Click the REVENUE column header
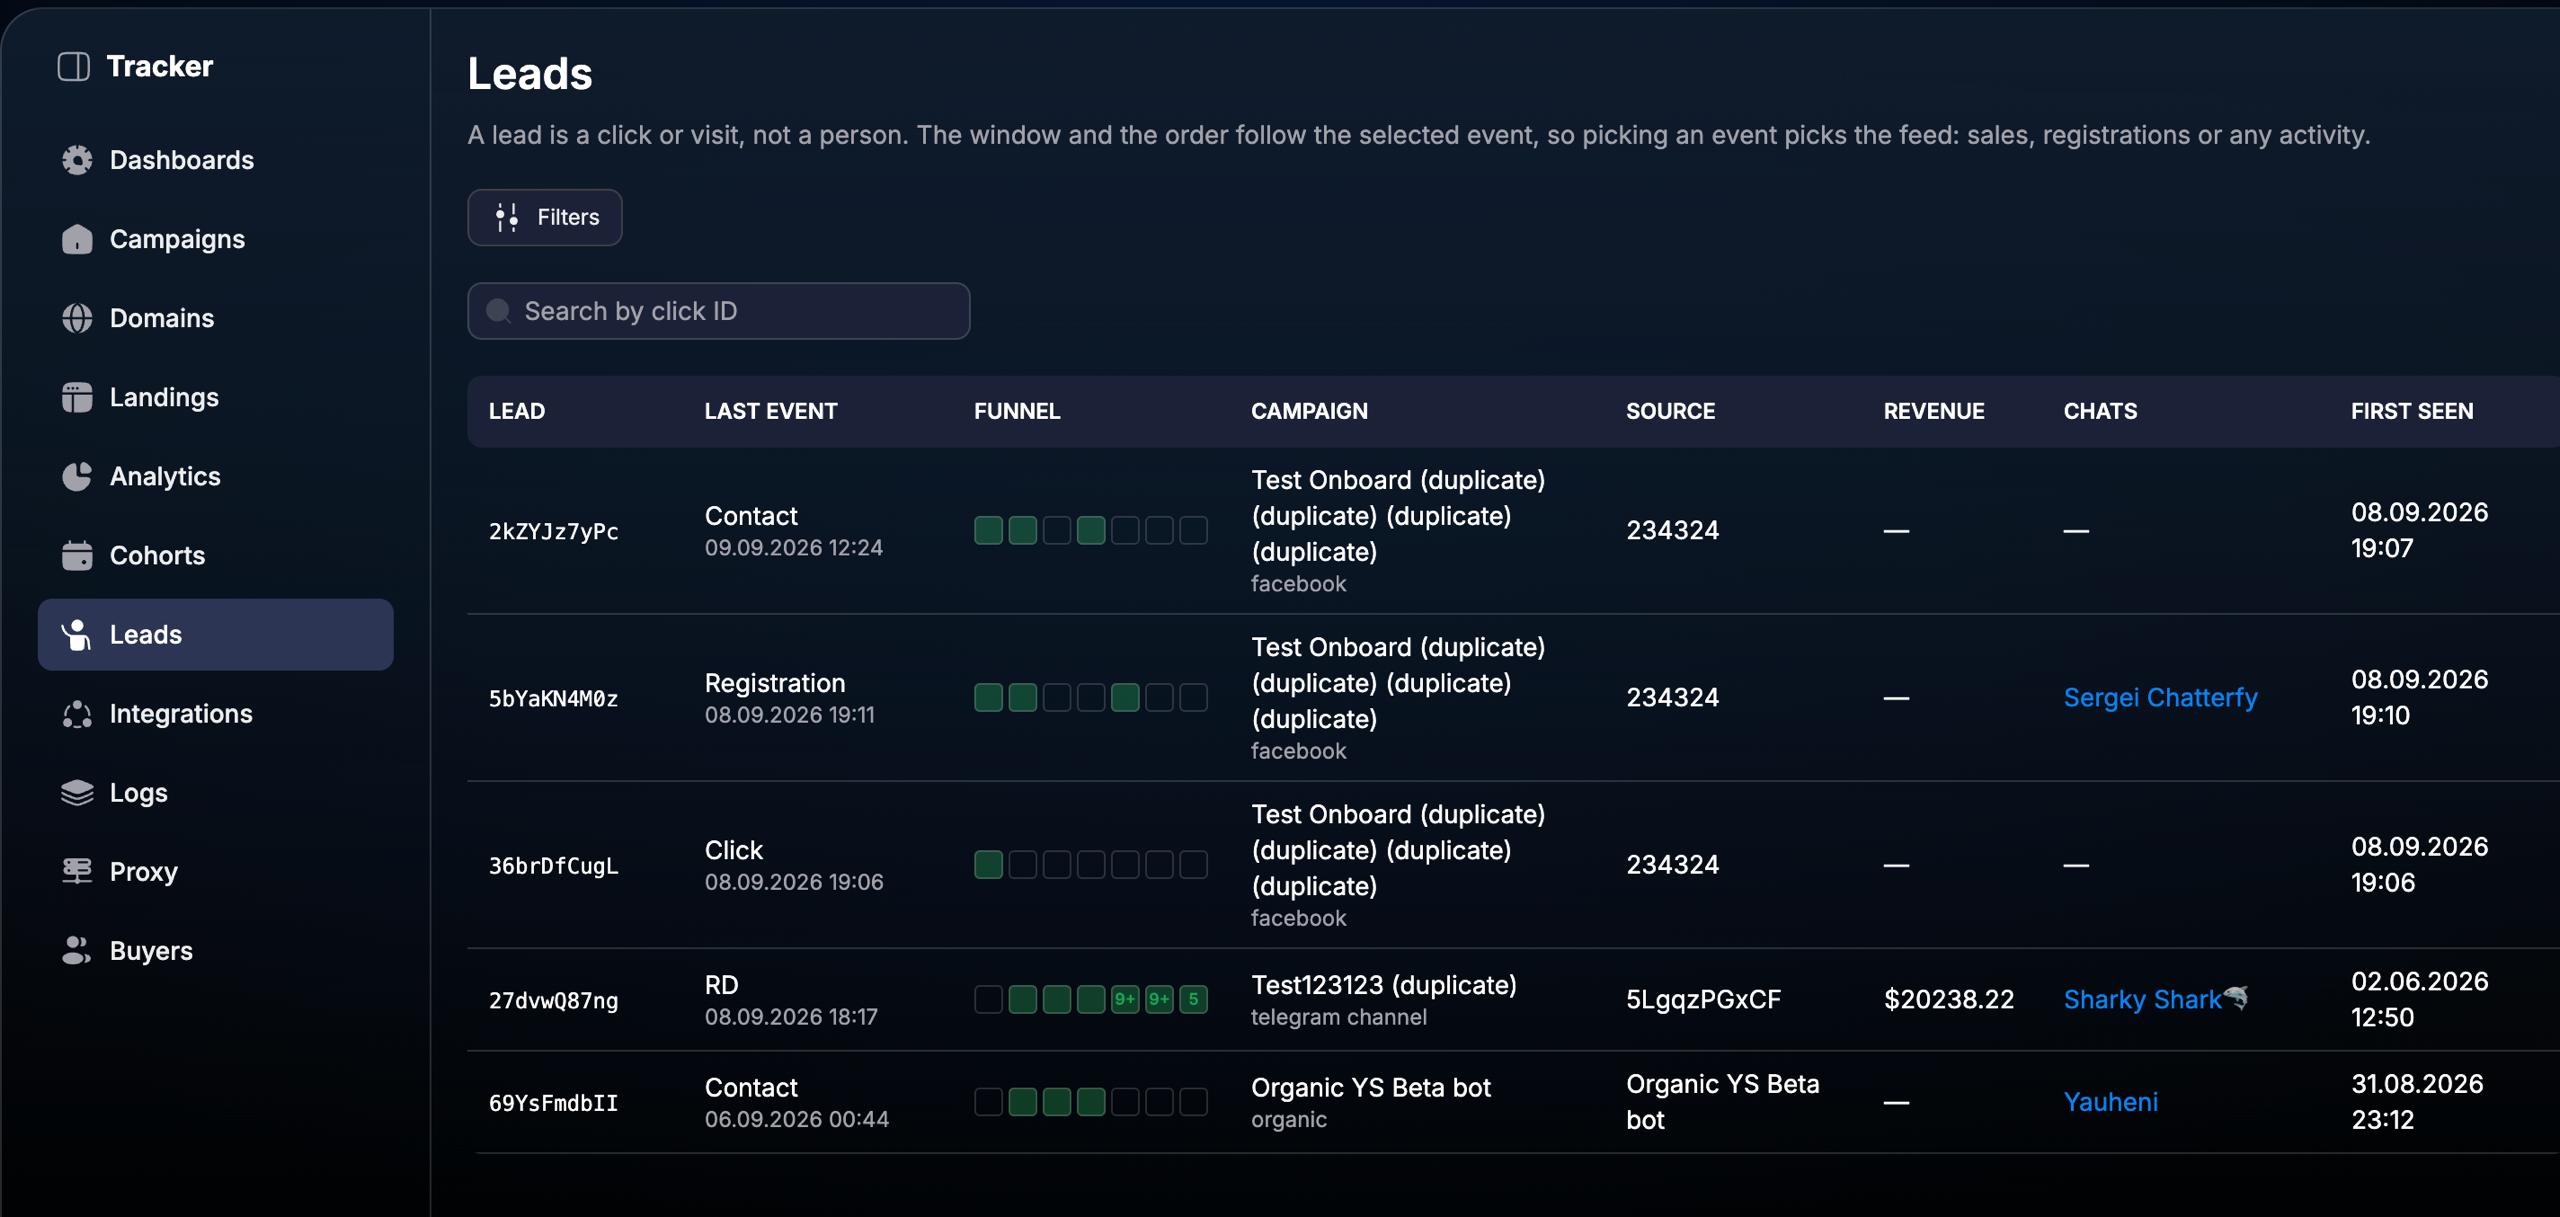Image resolution: width=2560 pixels, height=1217 pixels. 1934,411
